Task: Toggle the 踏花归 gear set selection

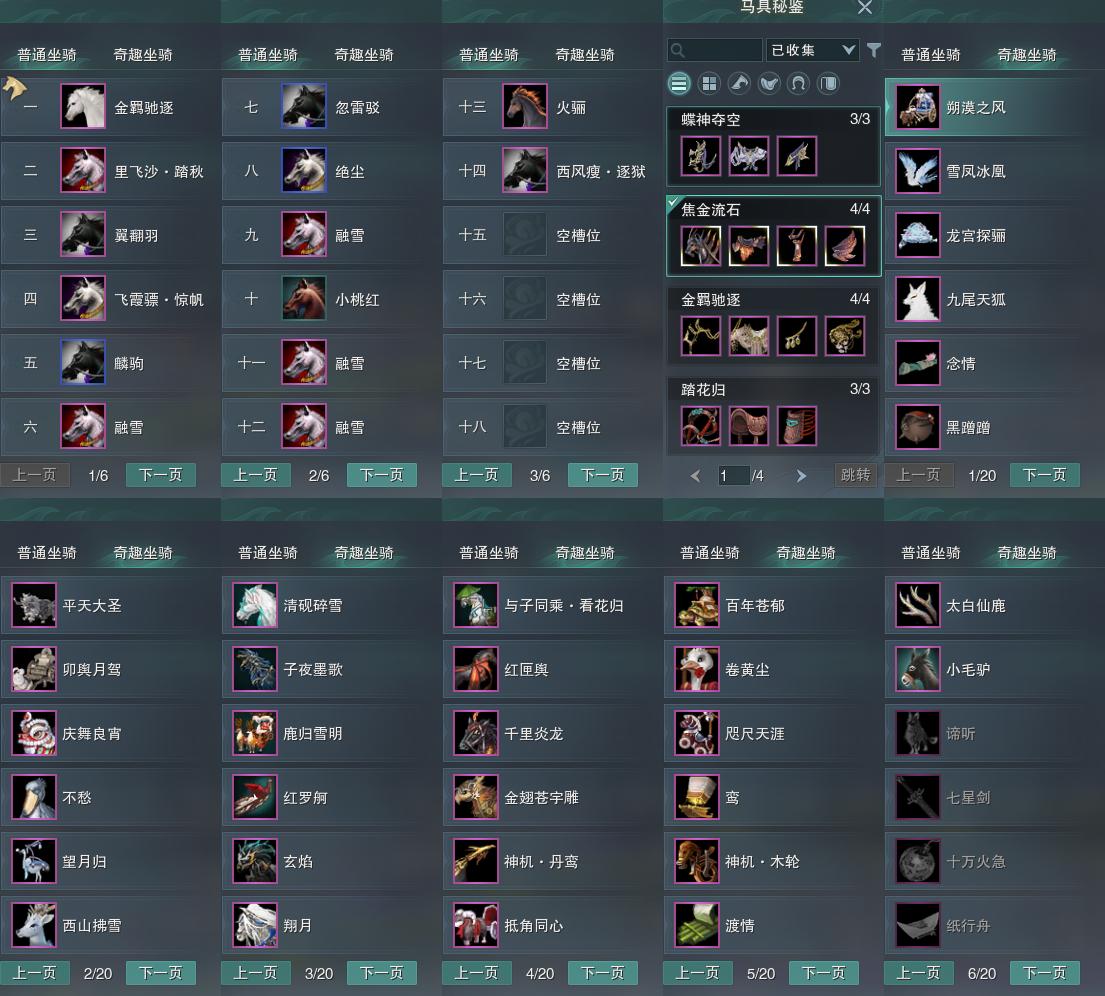Action: click(x=774, y=416)
